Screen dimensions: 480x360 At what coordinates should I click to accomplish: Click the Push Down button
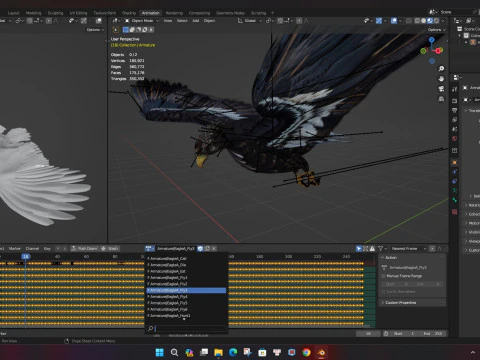coord(85,248)
